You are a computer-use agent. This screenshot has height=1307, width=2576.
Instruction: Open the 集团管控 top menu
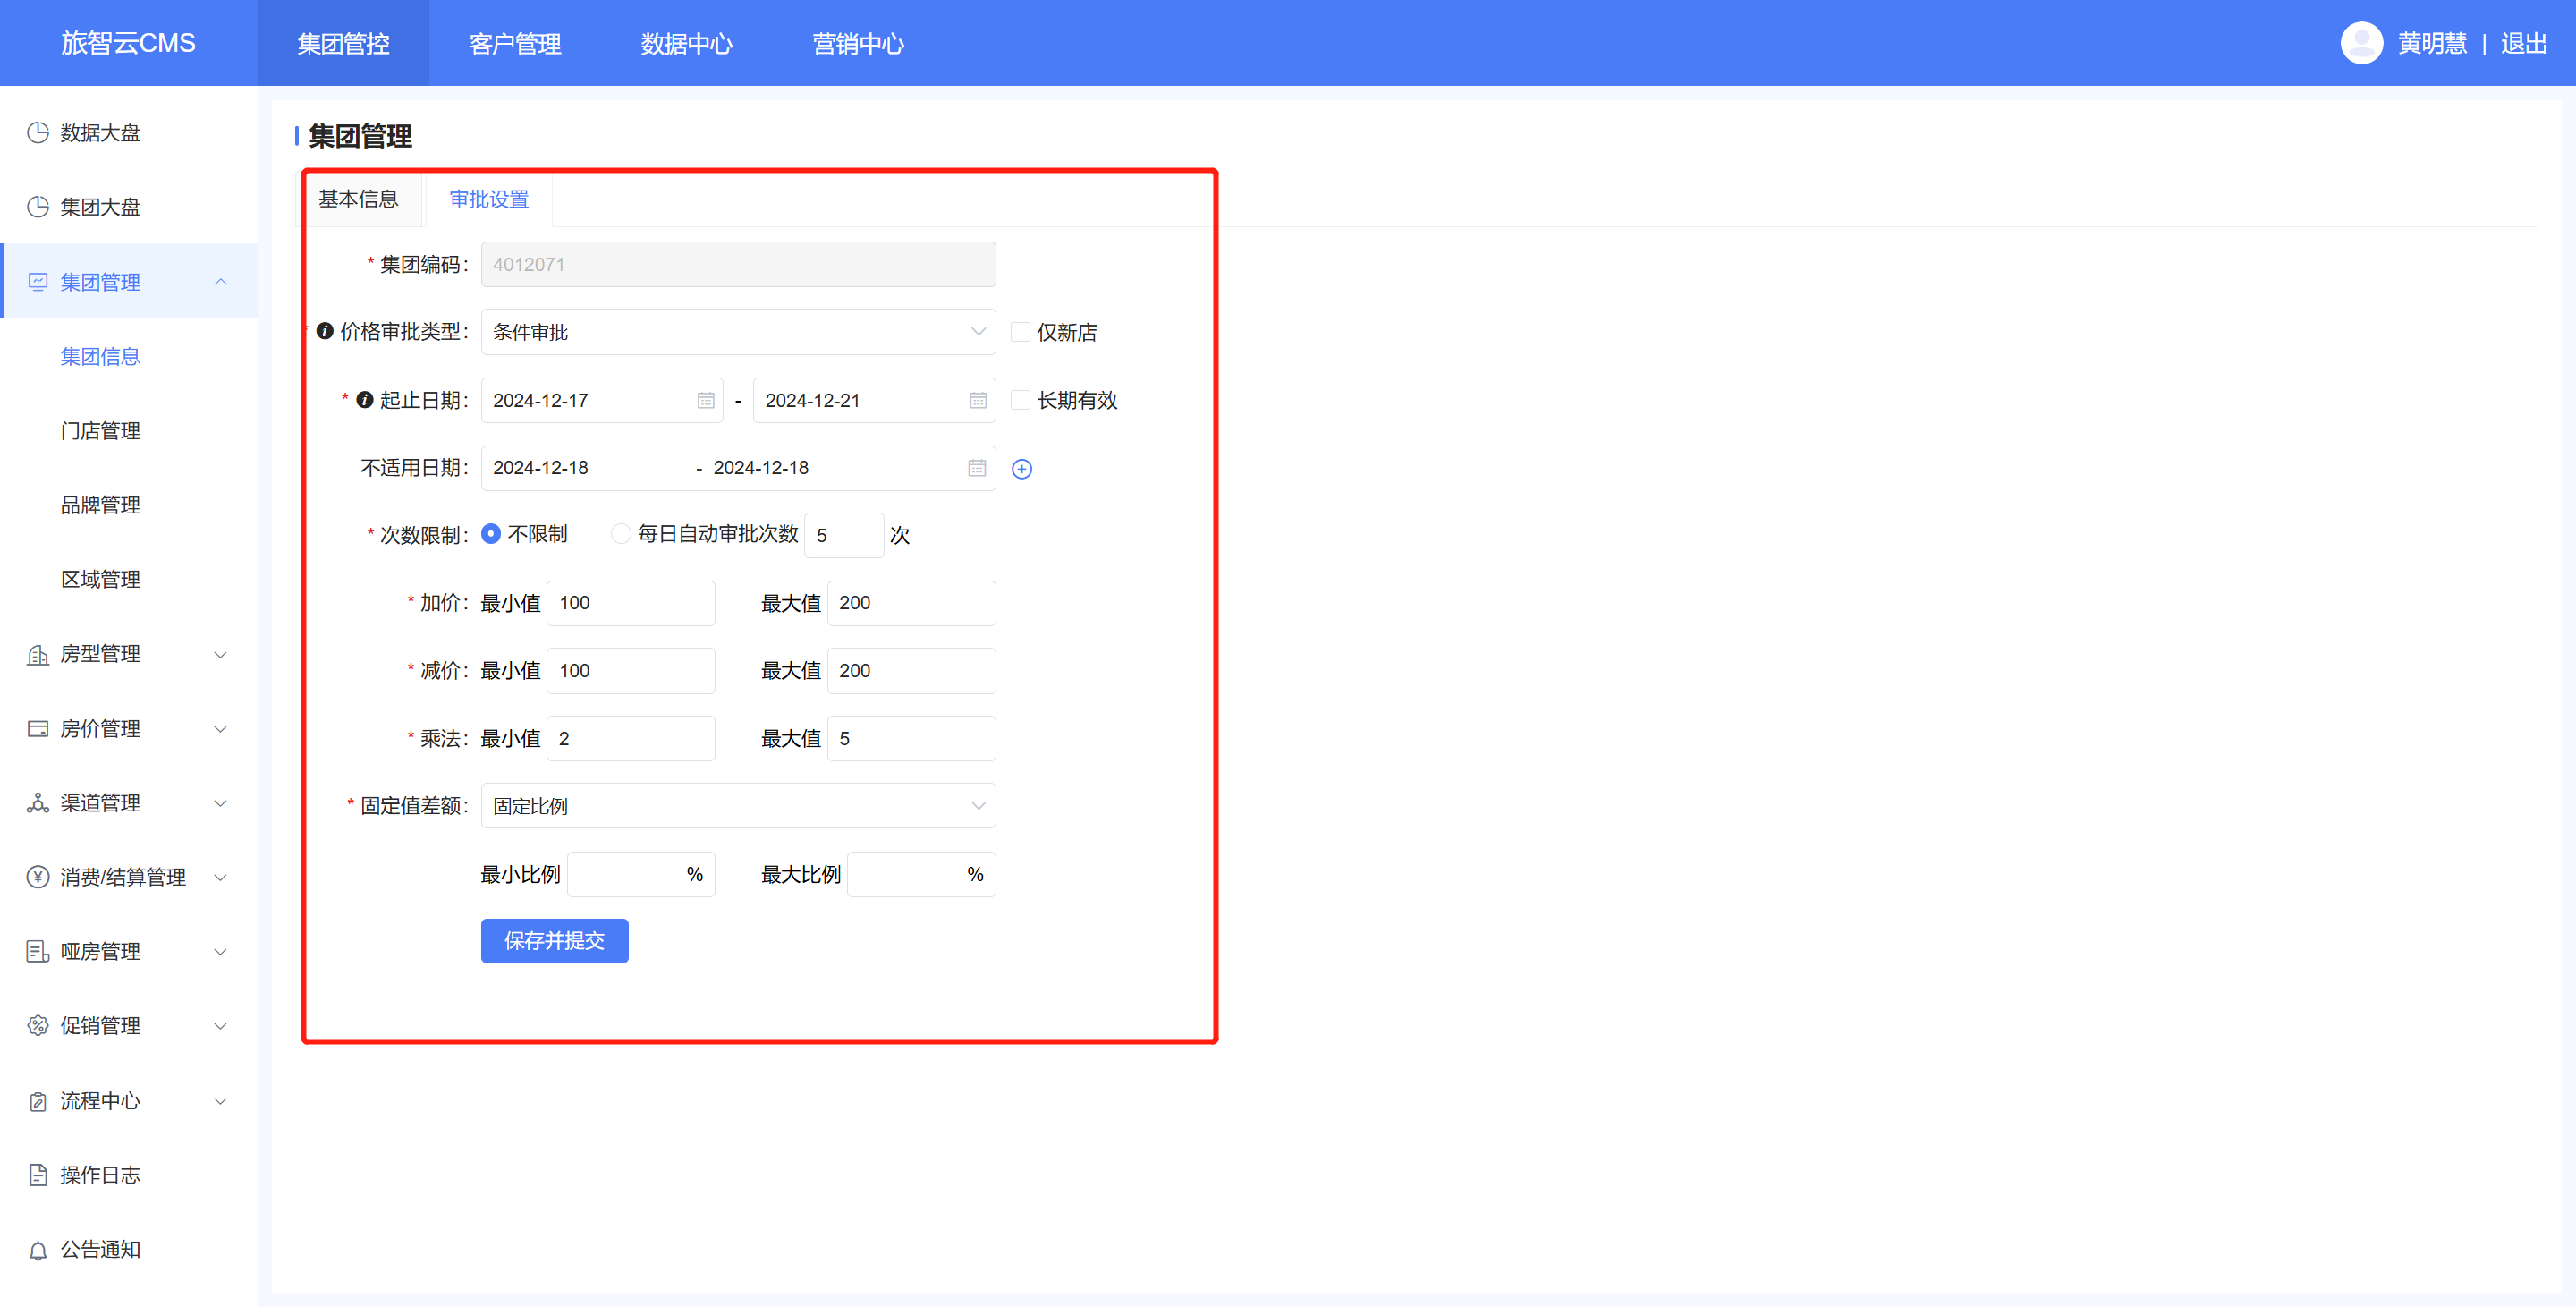(x=343, y=43)
